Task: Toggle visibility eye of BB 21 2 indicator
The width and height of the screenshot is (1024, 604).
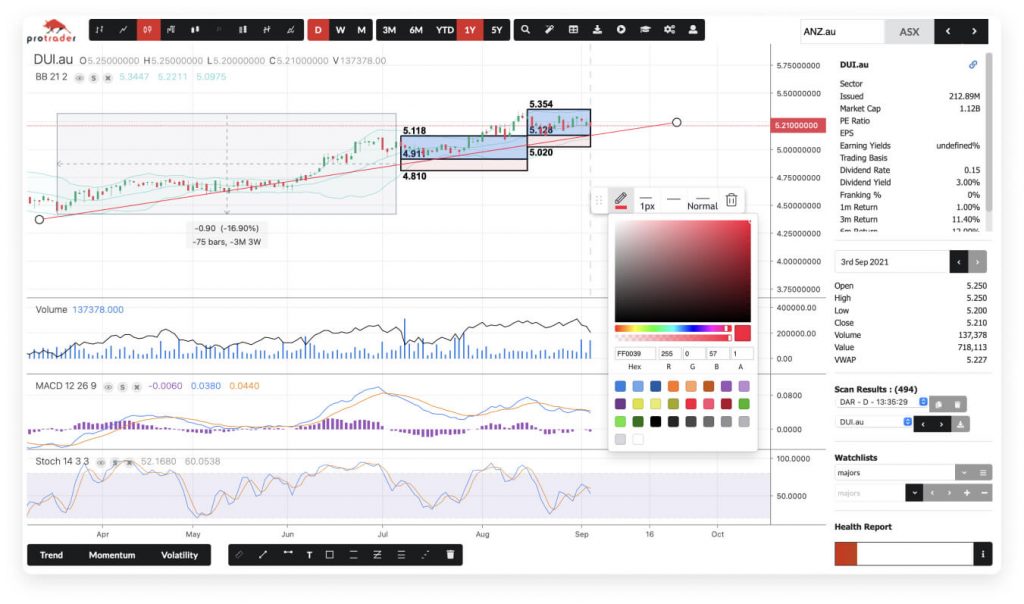Action: pyautogui.click(x=79, y=78)
